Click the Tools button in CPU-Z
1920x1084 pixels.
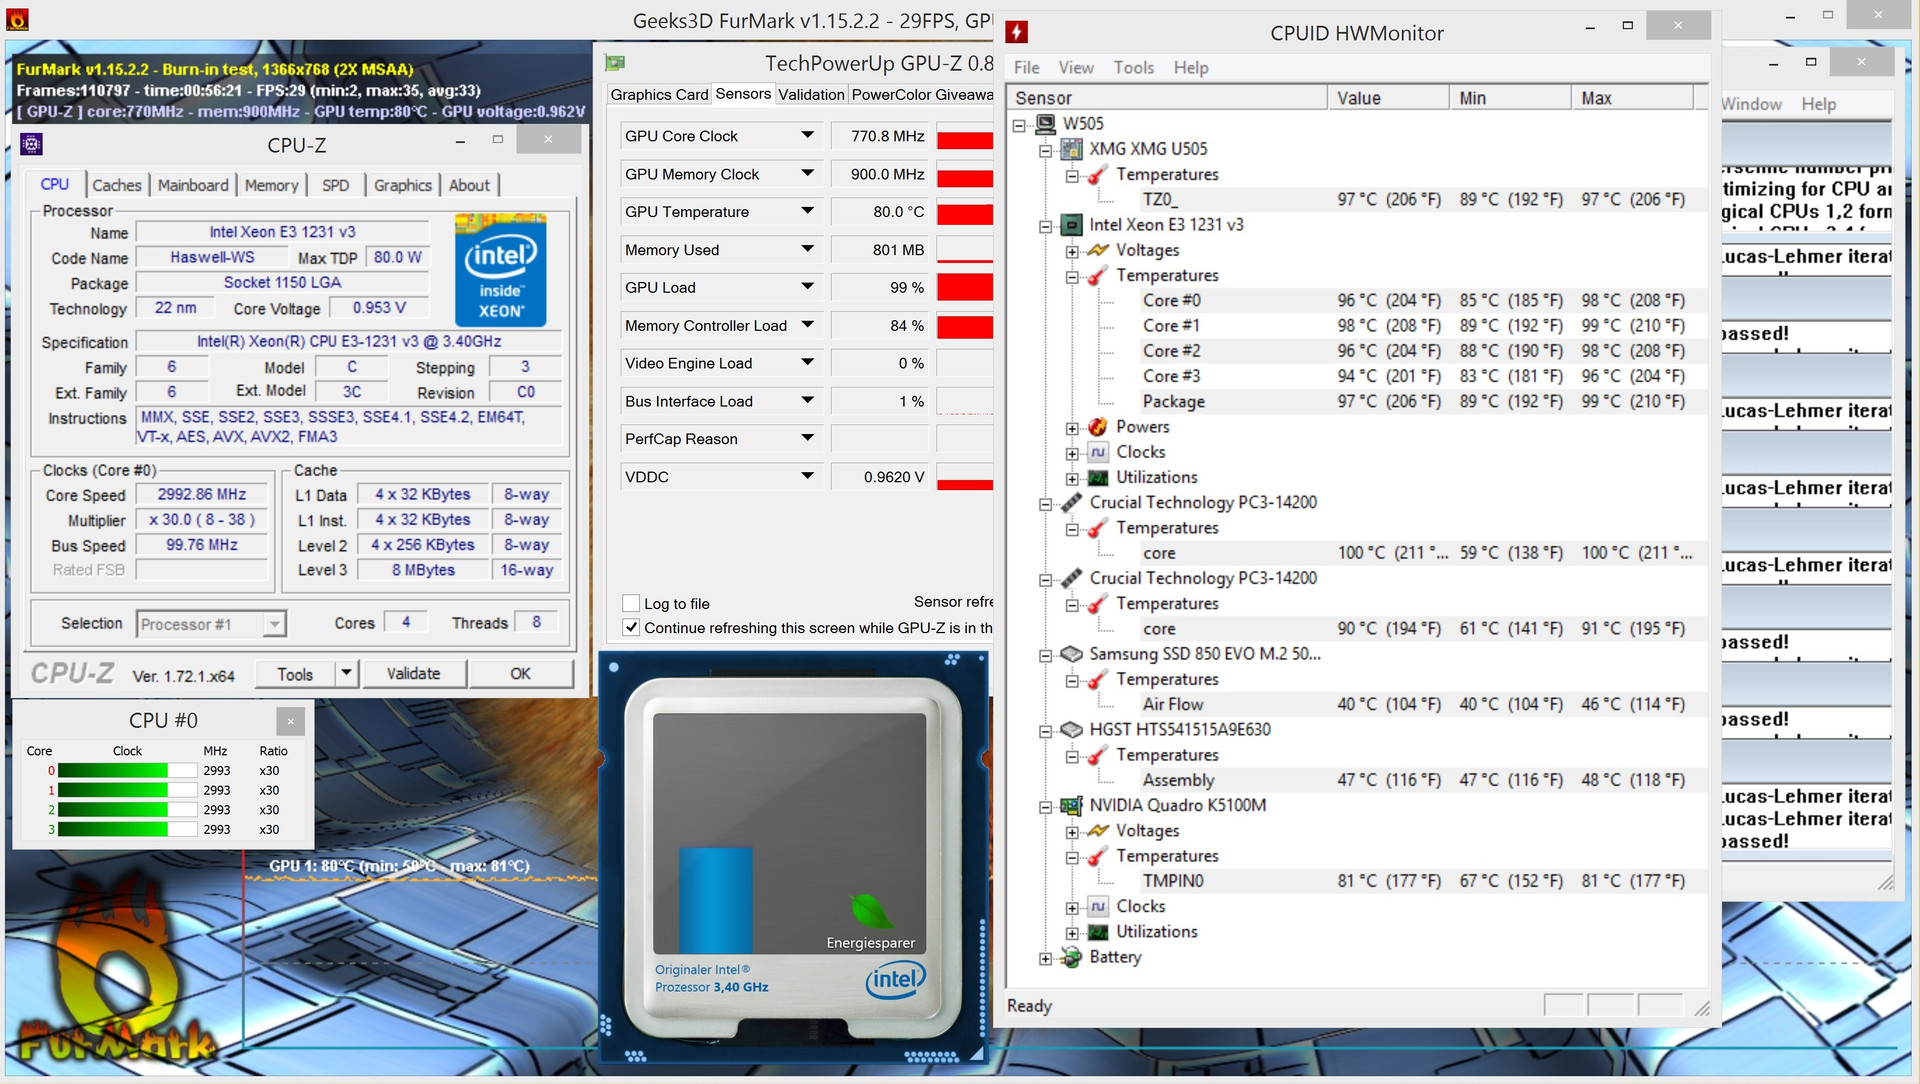click(x=295, y=673)
